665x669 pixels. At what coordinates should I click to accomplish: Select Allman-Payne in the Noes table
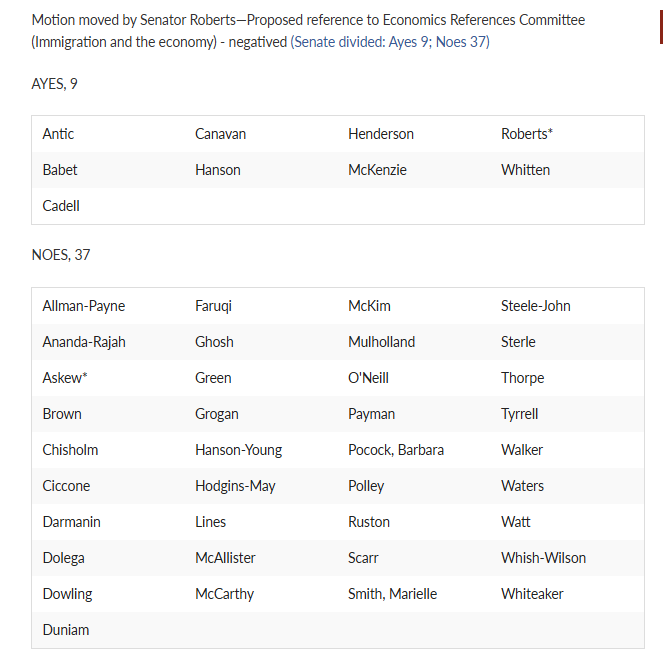(x=84, y=306)
